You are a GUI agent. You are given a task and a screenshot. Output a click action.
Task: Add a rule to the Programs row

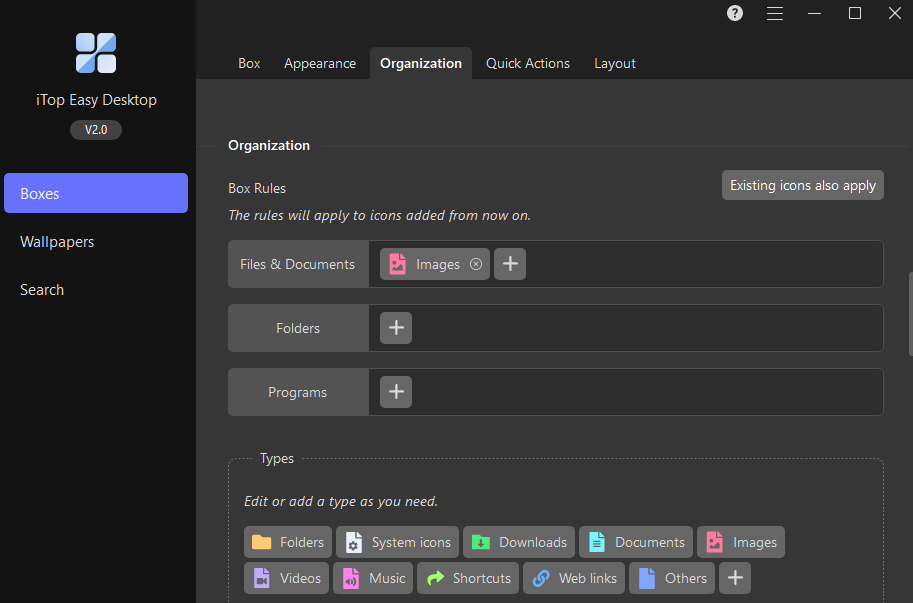coord(396,392)
